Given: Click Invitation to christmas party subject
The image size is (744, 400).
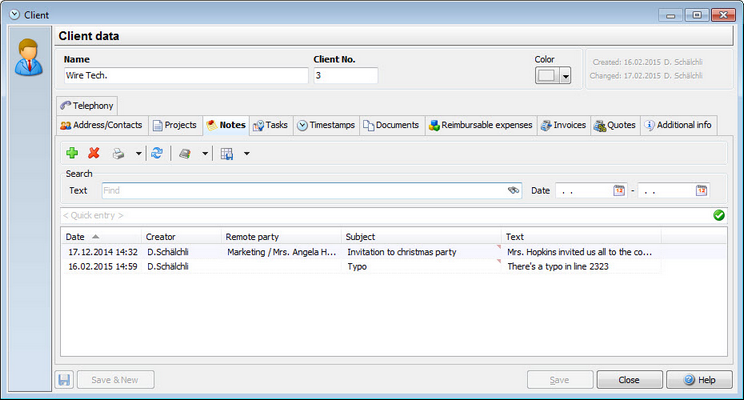Looking at the screenshot, I should [401, 252].
